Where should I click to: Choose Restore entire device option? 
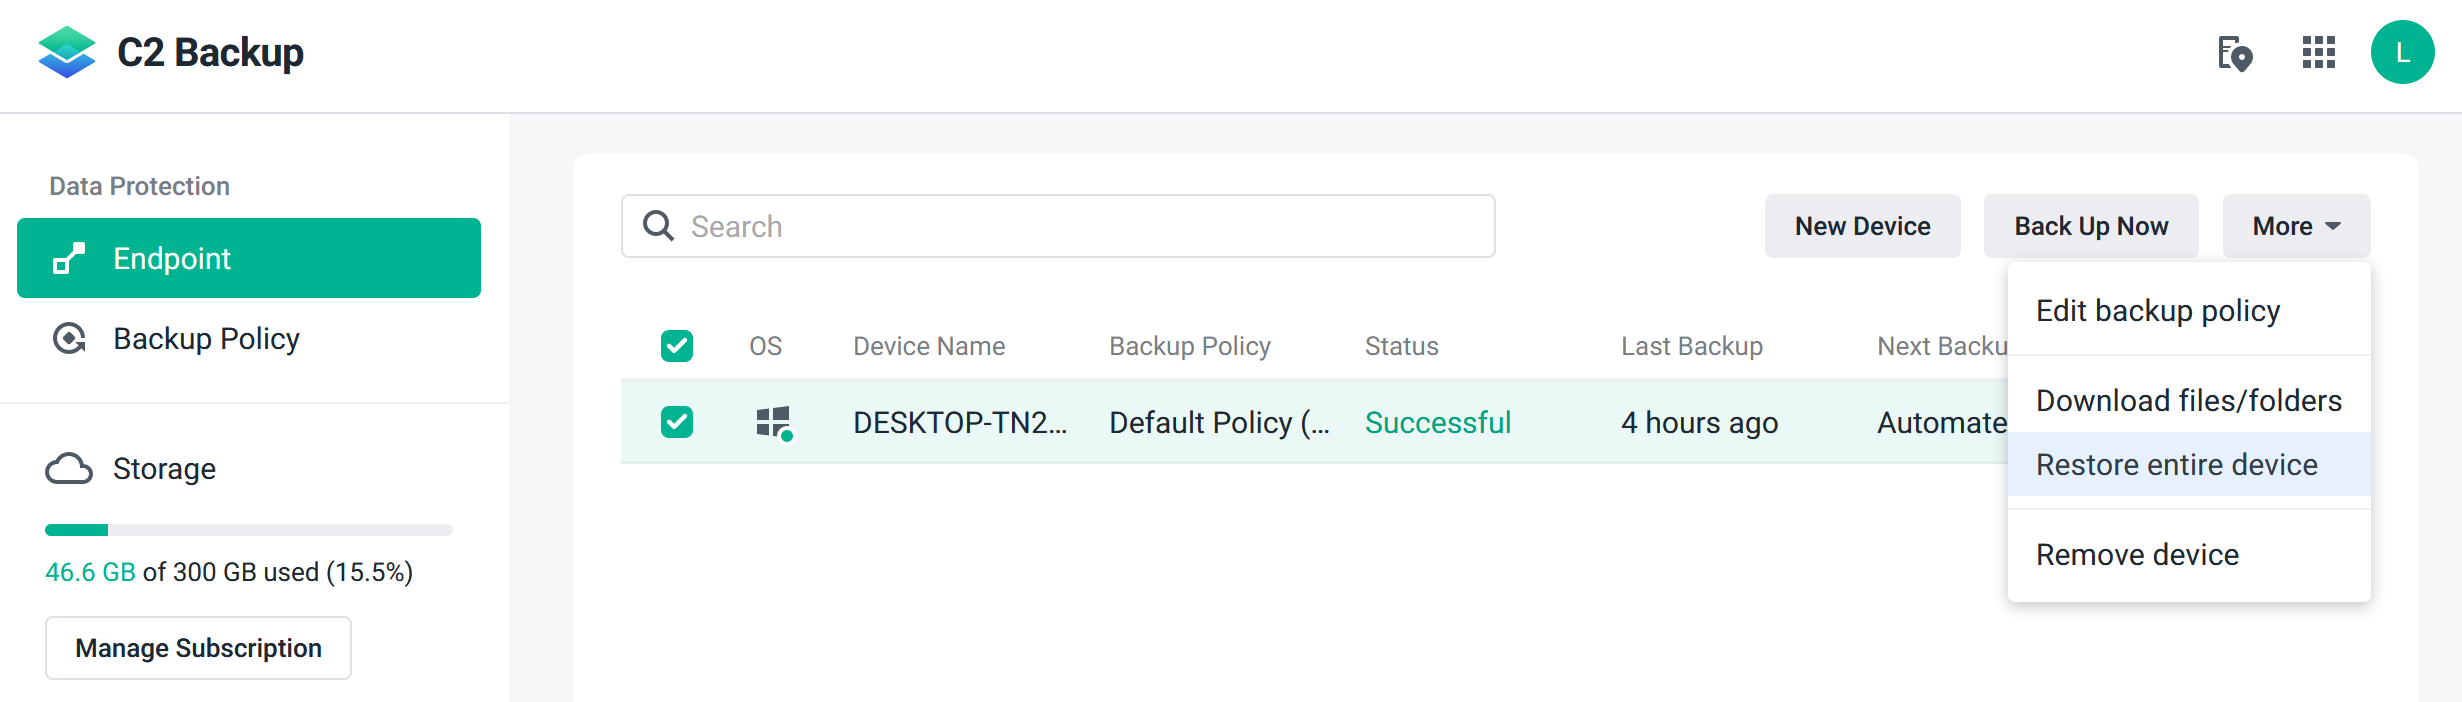[2189, 464]
